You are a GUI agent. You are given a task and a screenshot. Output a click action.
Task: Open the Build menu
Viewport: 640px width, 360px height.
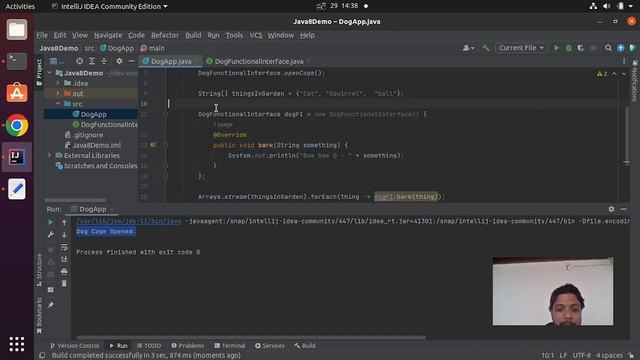(193, 35)
